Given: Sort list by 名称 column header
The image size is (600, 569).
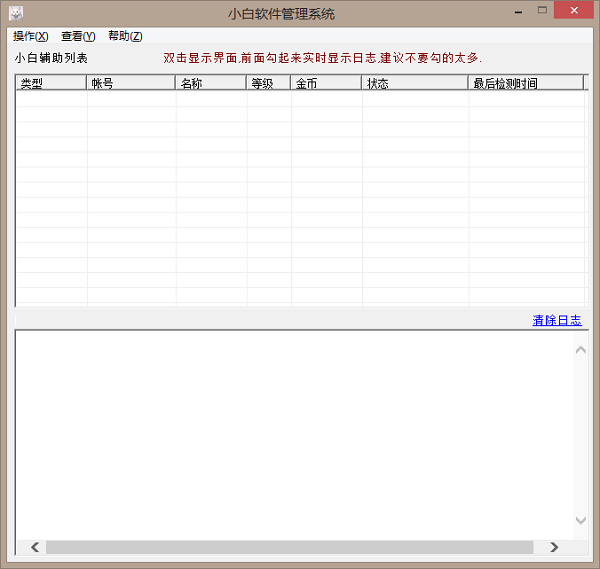Looking at the screenshot, I should (x=211, y=83).
